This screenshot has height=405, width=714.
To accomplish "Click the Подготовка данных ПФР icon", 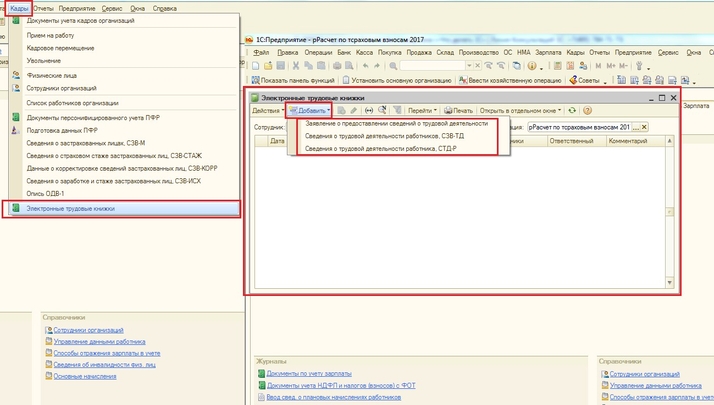I will pyautogui.click(x=16, y=130).
